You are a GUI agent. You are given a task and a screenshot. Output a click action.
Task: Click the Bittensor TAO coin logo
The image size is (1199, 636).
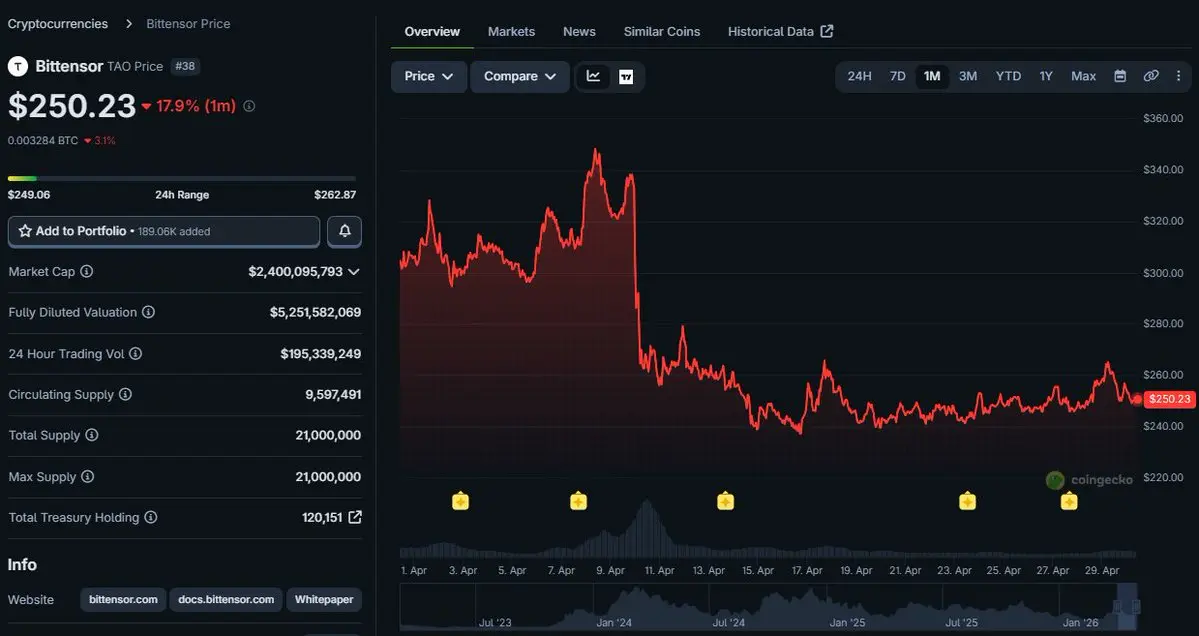(18, 67)
